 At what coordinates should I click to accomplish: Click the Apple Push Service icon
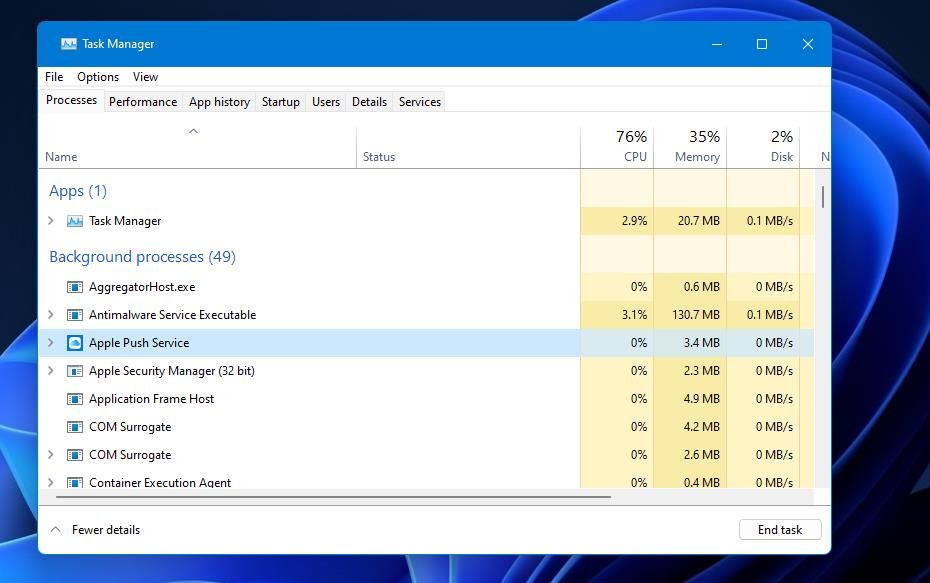click(x=75, y=343)
